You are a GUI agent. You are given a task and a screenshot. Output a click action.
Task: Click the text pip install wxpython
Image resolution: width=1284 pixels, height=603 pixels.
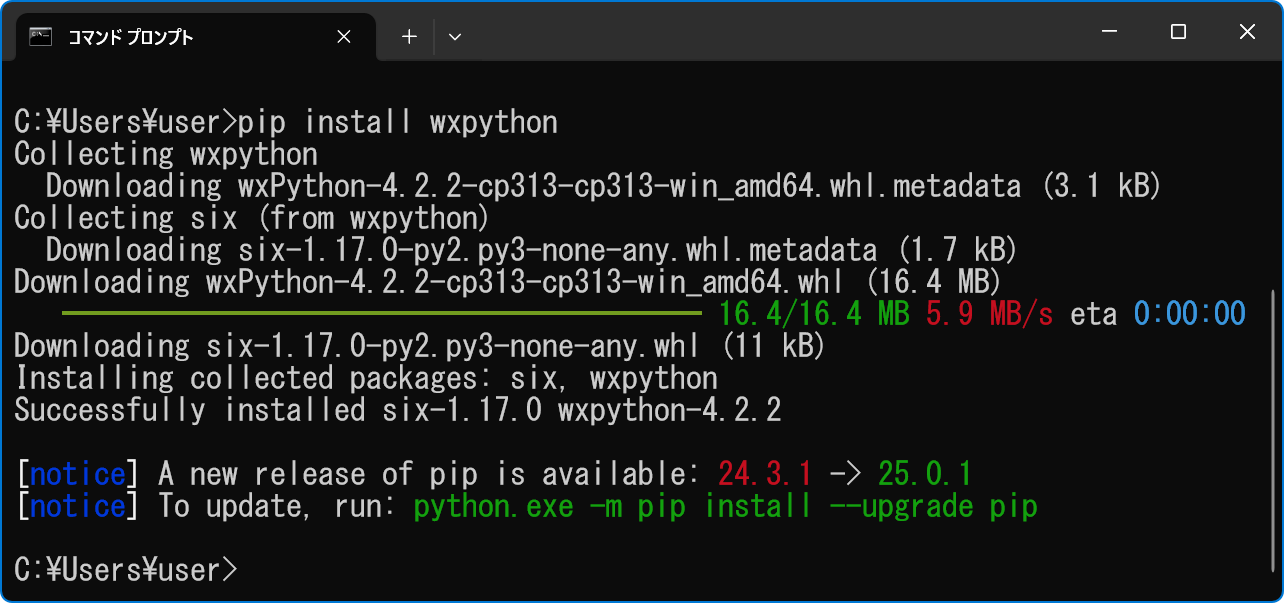tap(400, 121)
